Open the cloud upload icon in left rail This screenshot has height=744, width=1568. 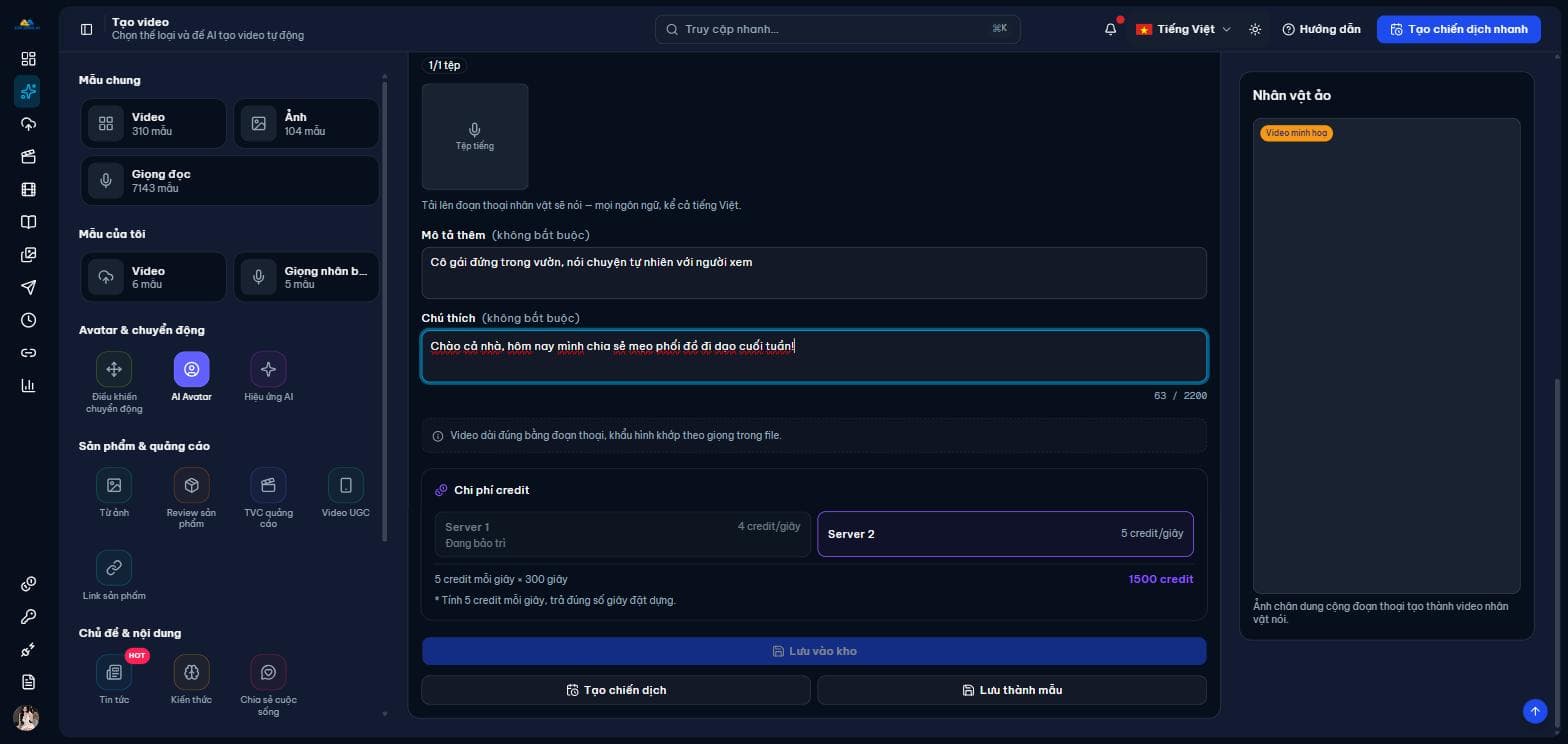pos(28,124)
